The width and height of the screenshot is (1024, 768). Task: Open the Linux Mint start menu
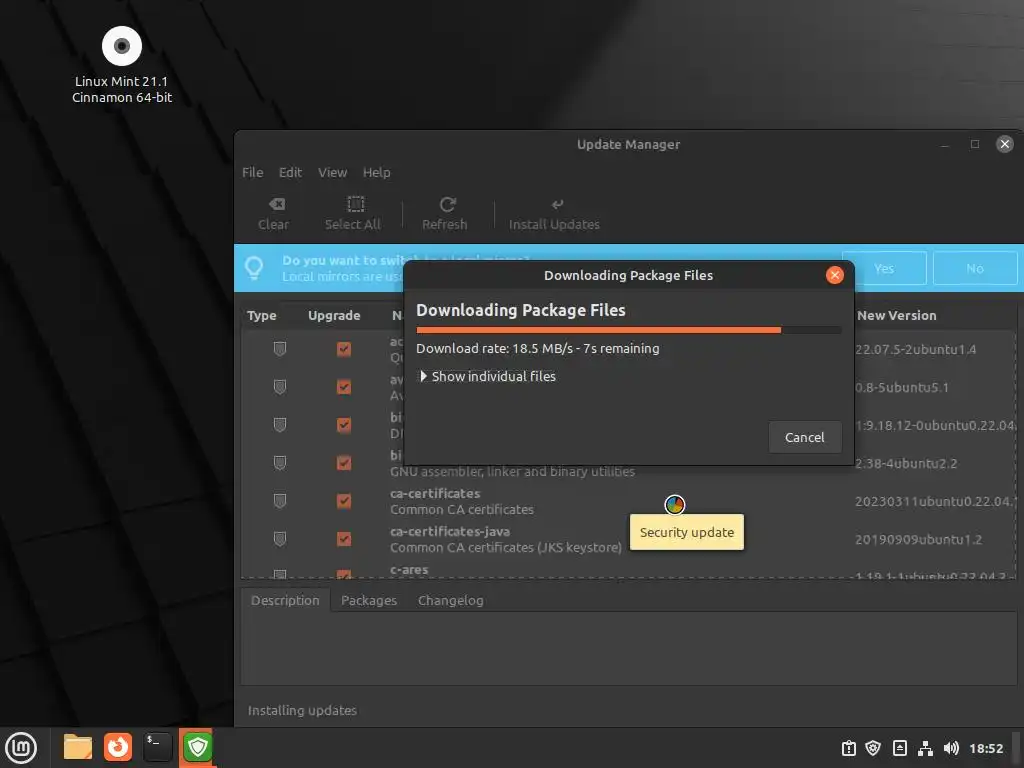(22, 747)
